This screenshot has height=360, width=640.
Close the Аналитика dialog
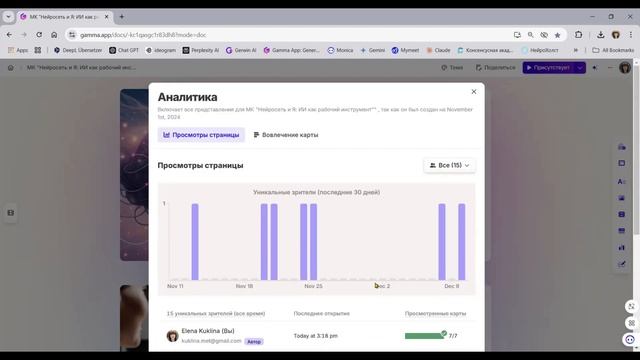(x=473, y=92)
